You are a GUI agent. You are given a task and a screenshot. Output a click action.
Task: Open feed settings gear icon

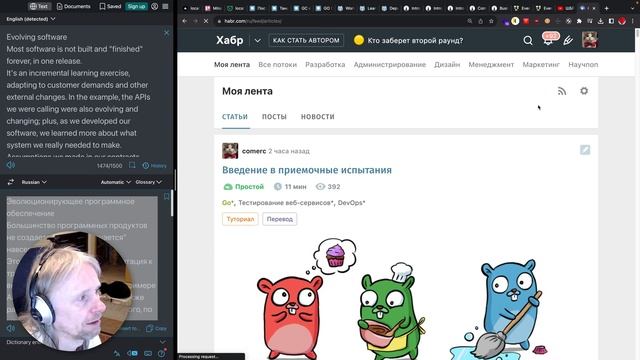point(584,91)
